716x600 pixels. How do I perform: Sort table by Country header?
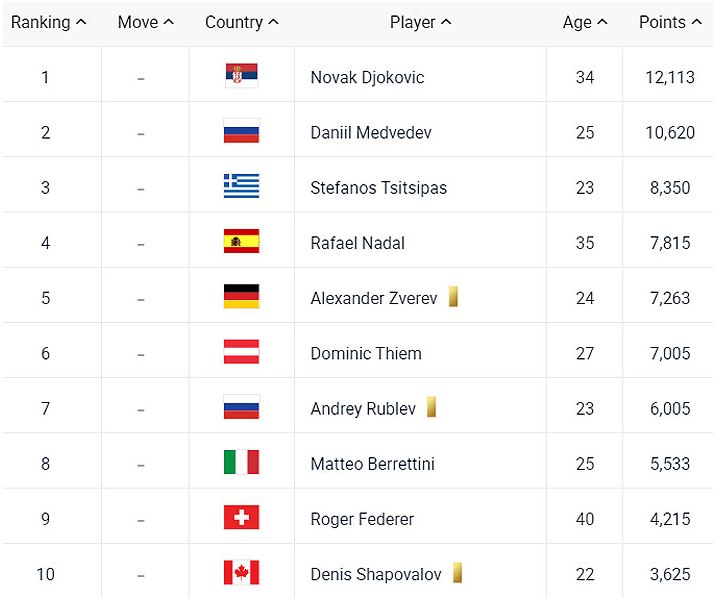point(242,22)
